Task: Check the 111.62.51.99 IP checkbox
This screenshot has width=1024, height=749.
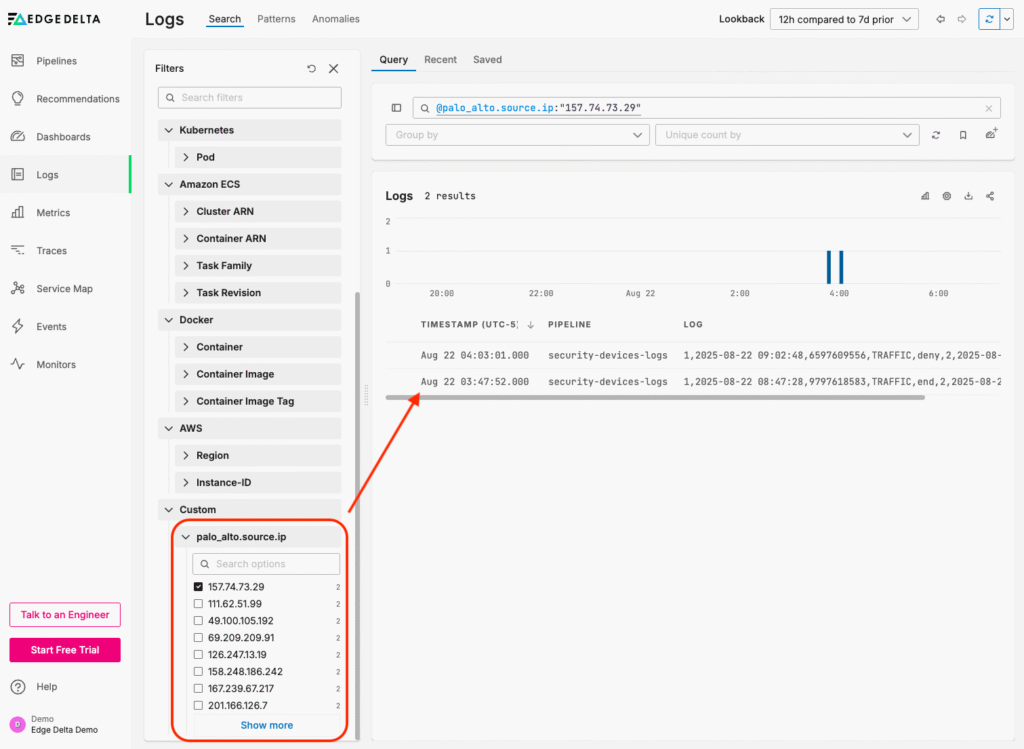Action: (198, 604)
